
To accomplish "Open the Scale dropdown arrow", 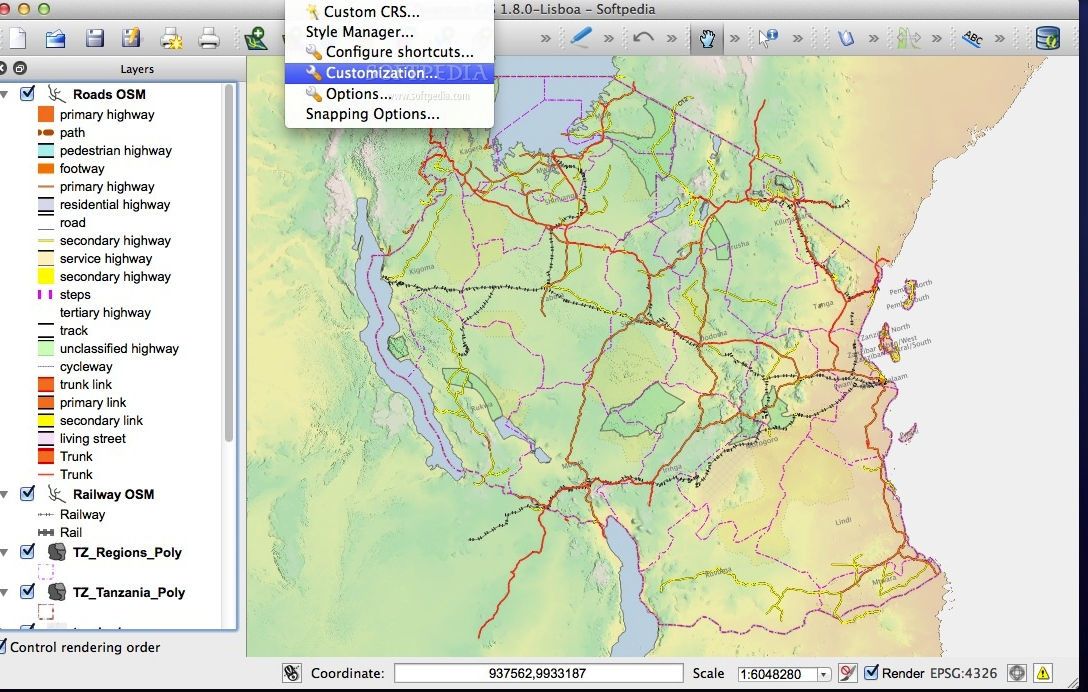I will pos(823,674).
